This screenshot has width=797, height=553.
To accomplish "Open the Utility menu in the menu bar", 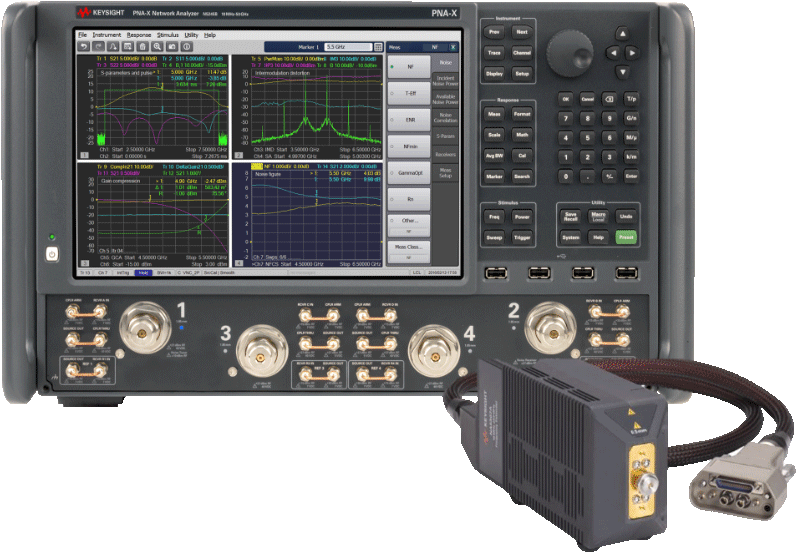I will [x=191, y=35].
